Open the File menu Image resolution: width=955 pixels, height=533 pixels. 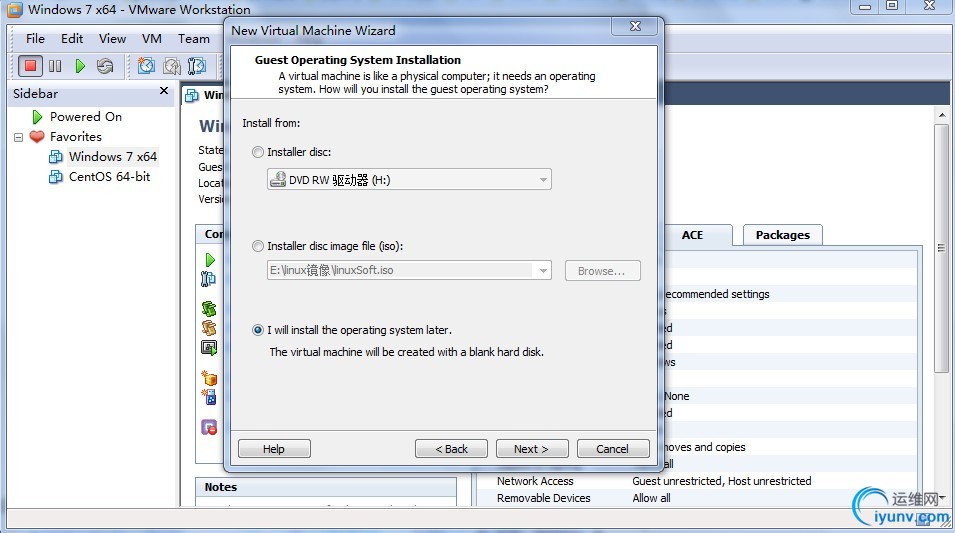pyautogui.click(x=35, y=38)
